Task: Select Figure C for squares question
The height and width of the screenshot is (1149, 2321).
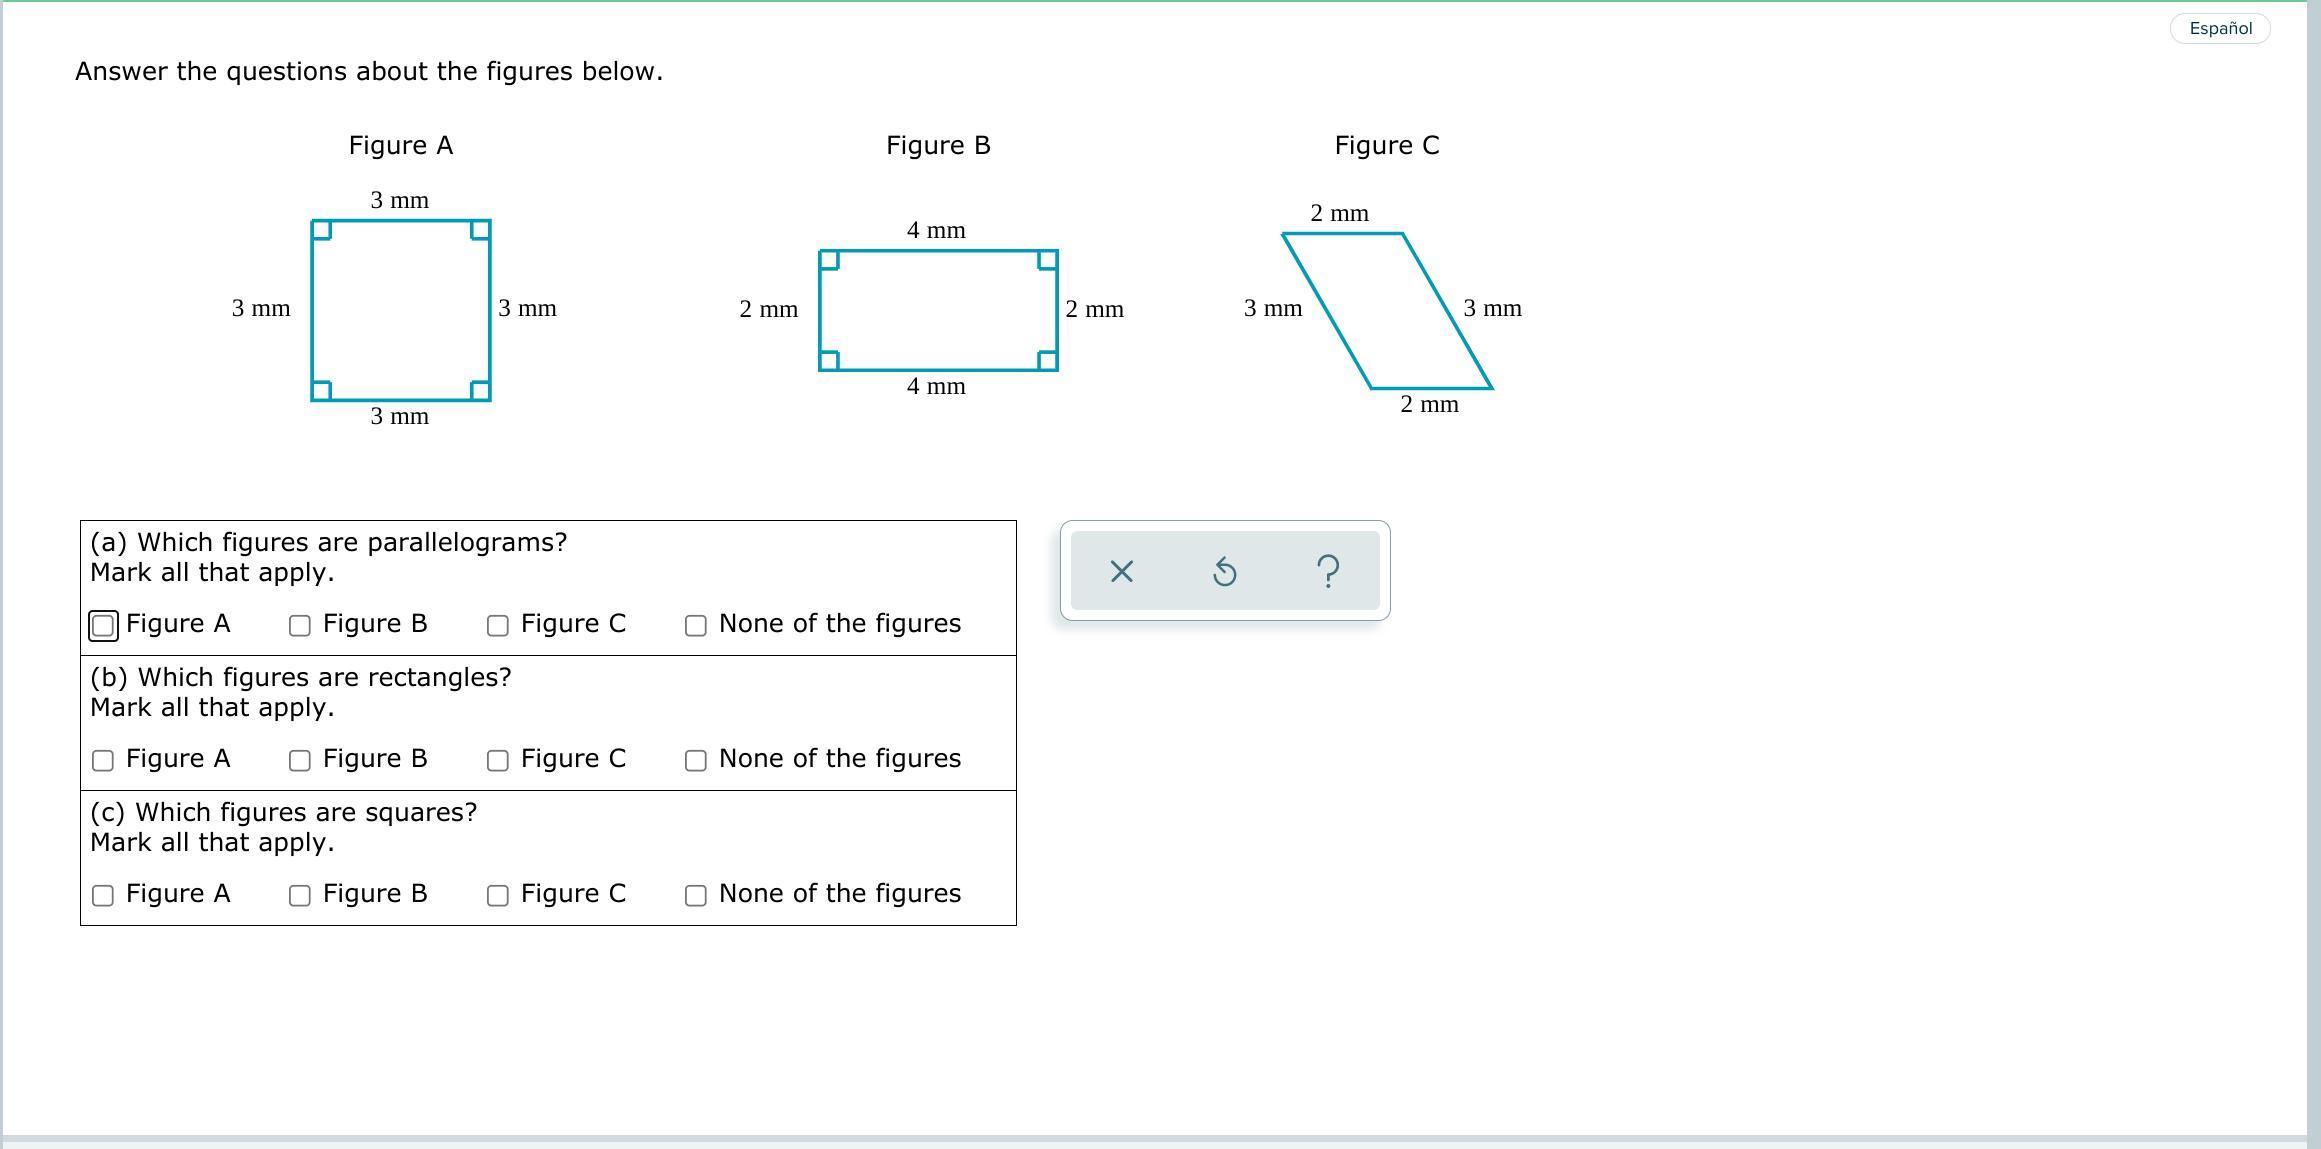Action: tap(498, 895)
